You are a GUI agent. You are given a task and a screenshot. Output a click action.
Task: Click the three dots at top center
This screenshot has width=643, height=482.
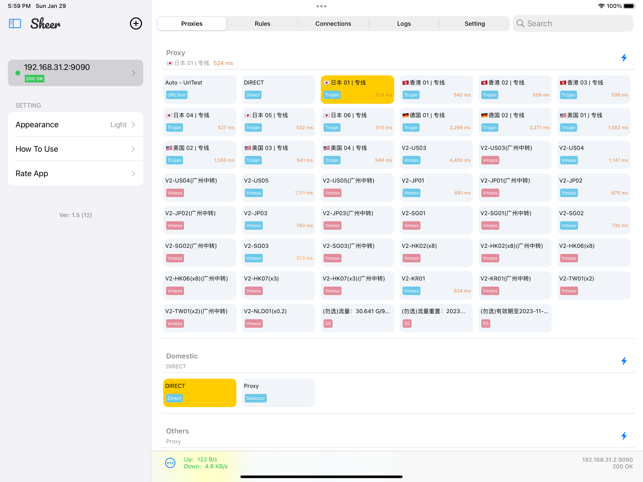tap(321, 6)
